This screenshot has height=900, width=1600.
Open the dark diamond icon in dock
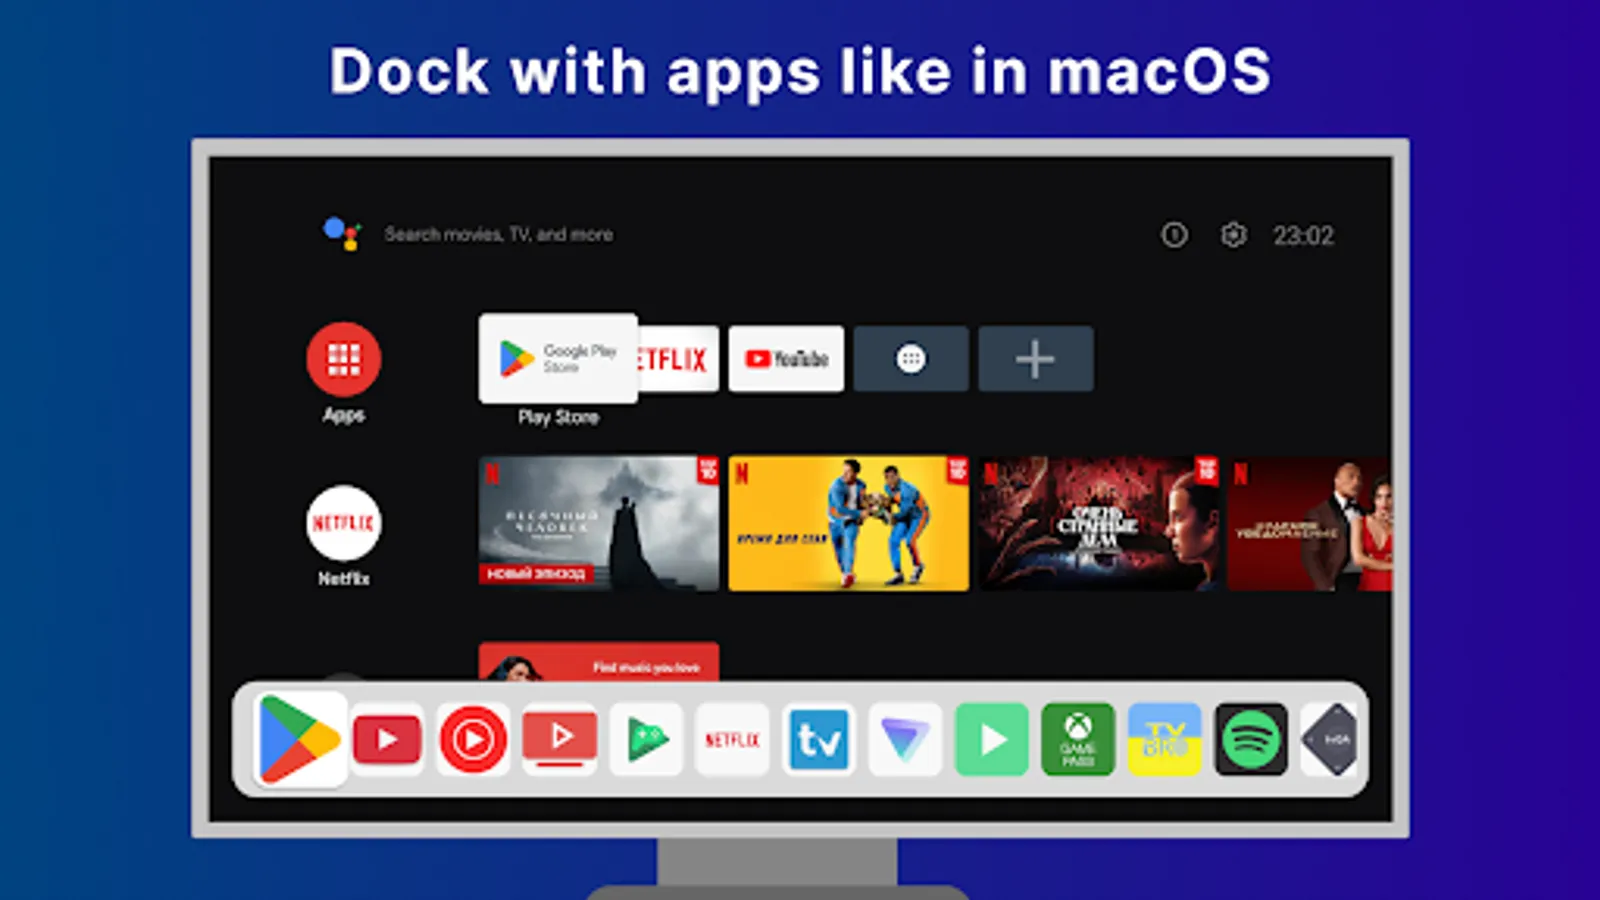coord(1331,740)
